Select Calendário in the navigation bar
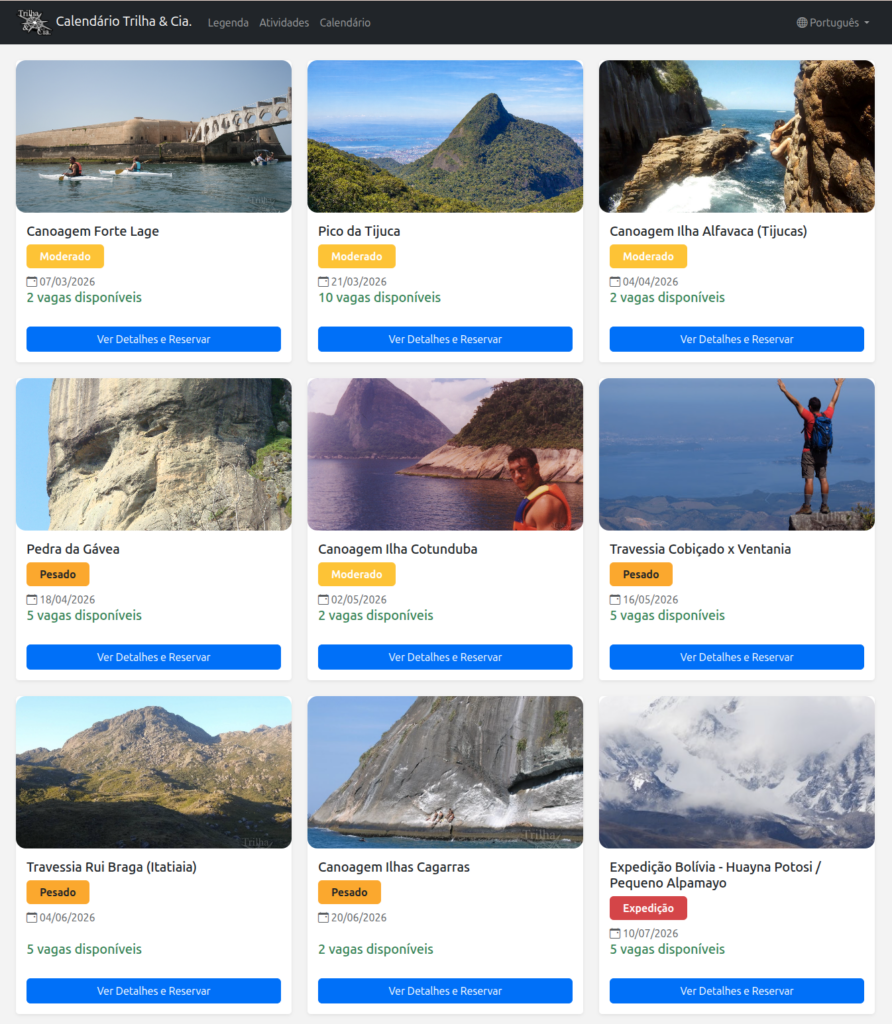The image size is (892, 1024). 345,23
